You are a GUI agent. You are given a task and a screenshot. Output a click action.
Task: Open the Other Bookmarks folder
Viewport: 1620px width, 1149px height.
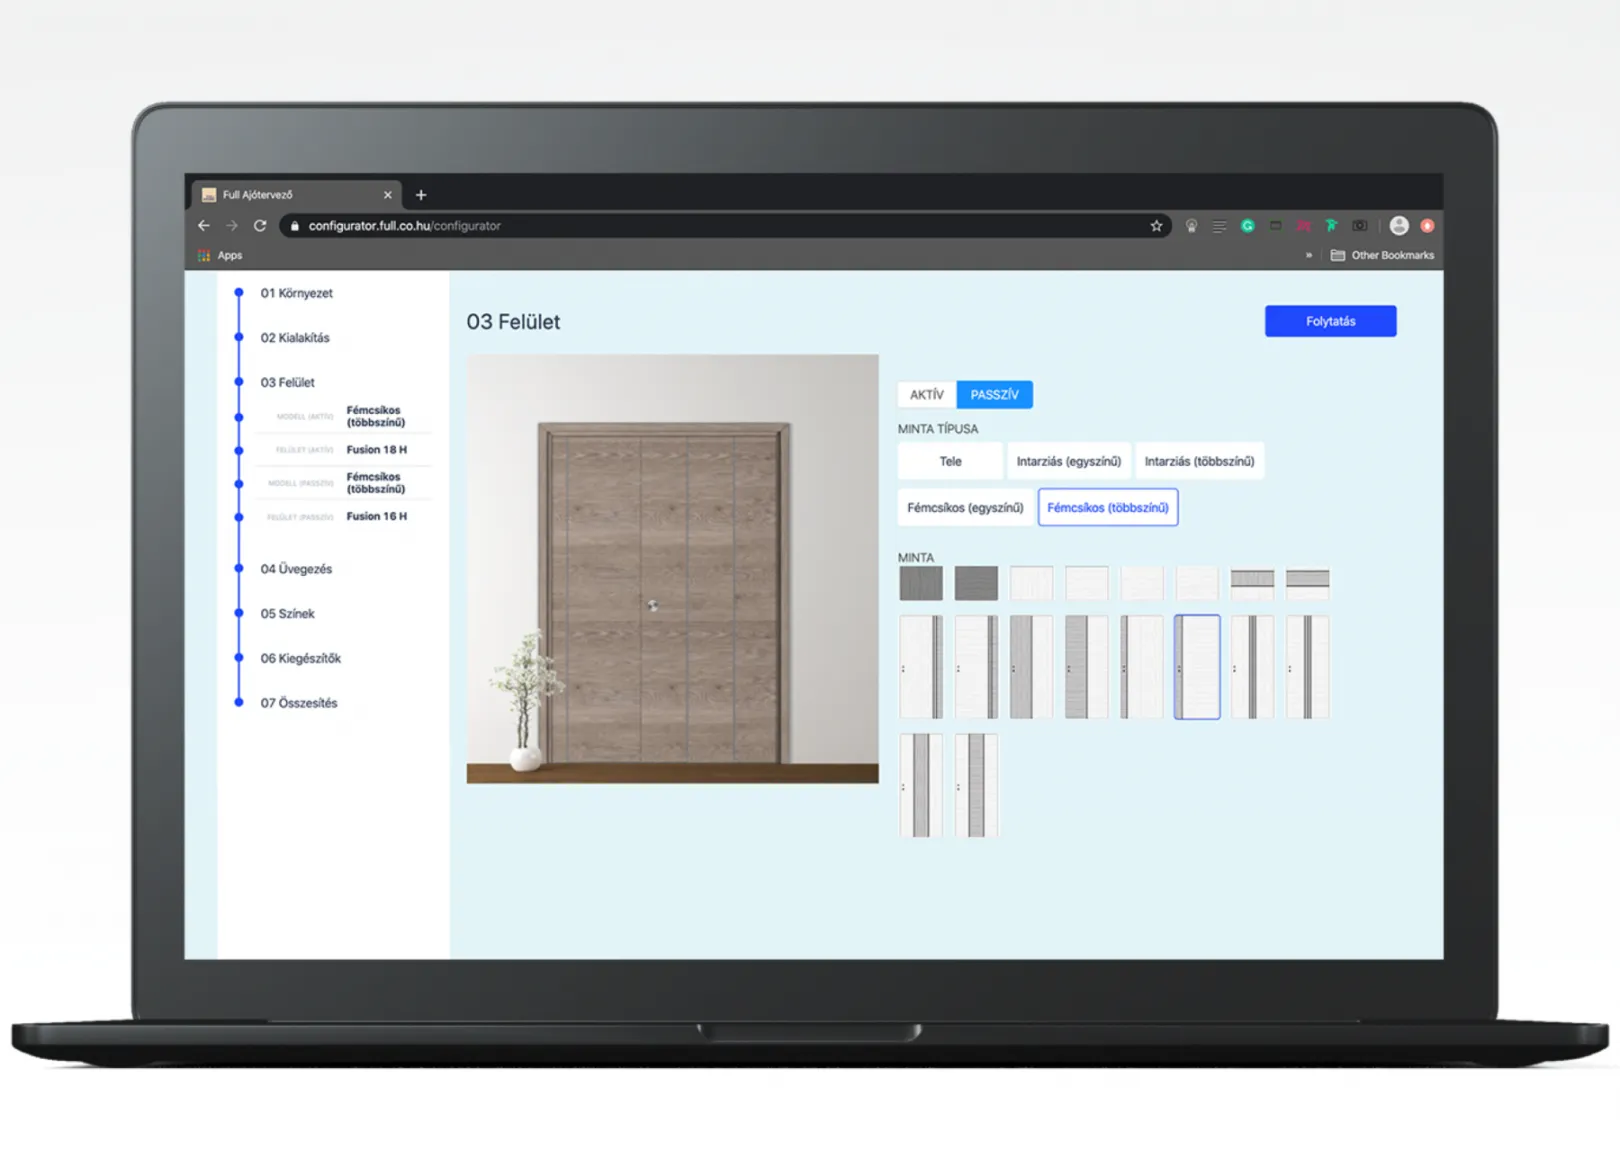click(1382, 256)
